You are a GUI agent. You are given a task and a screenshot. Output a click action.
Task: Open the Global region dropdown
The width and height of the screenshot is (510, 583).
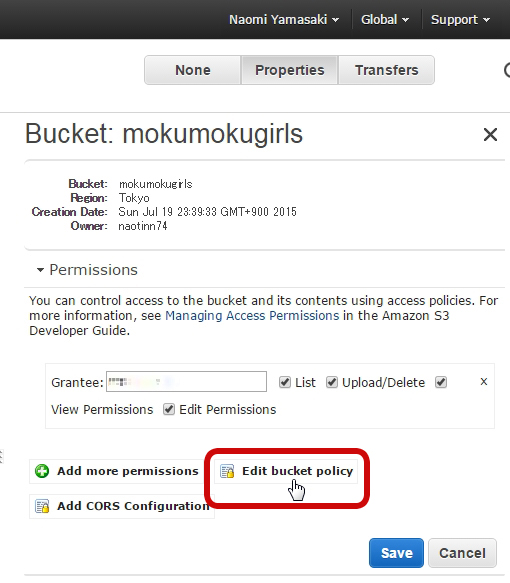click(385, 19)
